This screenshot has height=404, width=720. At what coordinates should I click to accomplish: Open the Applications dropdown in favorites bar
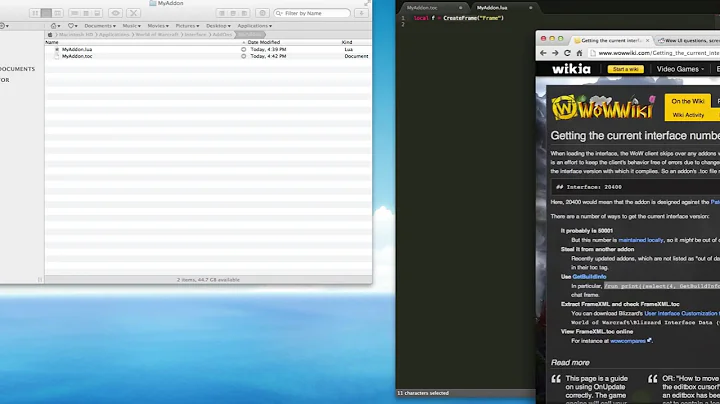coord(255,26)
